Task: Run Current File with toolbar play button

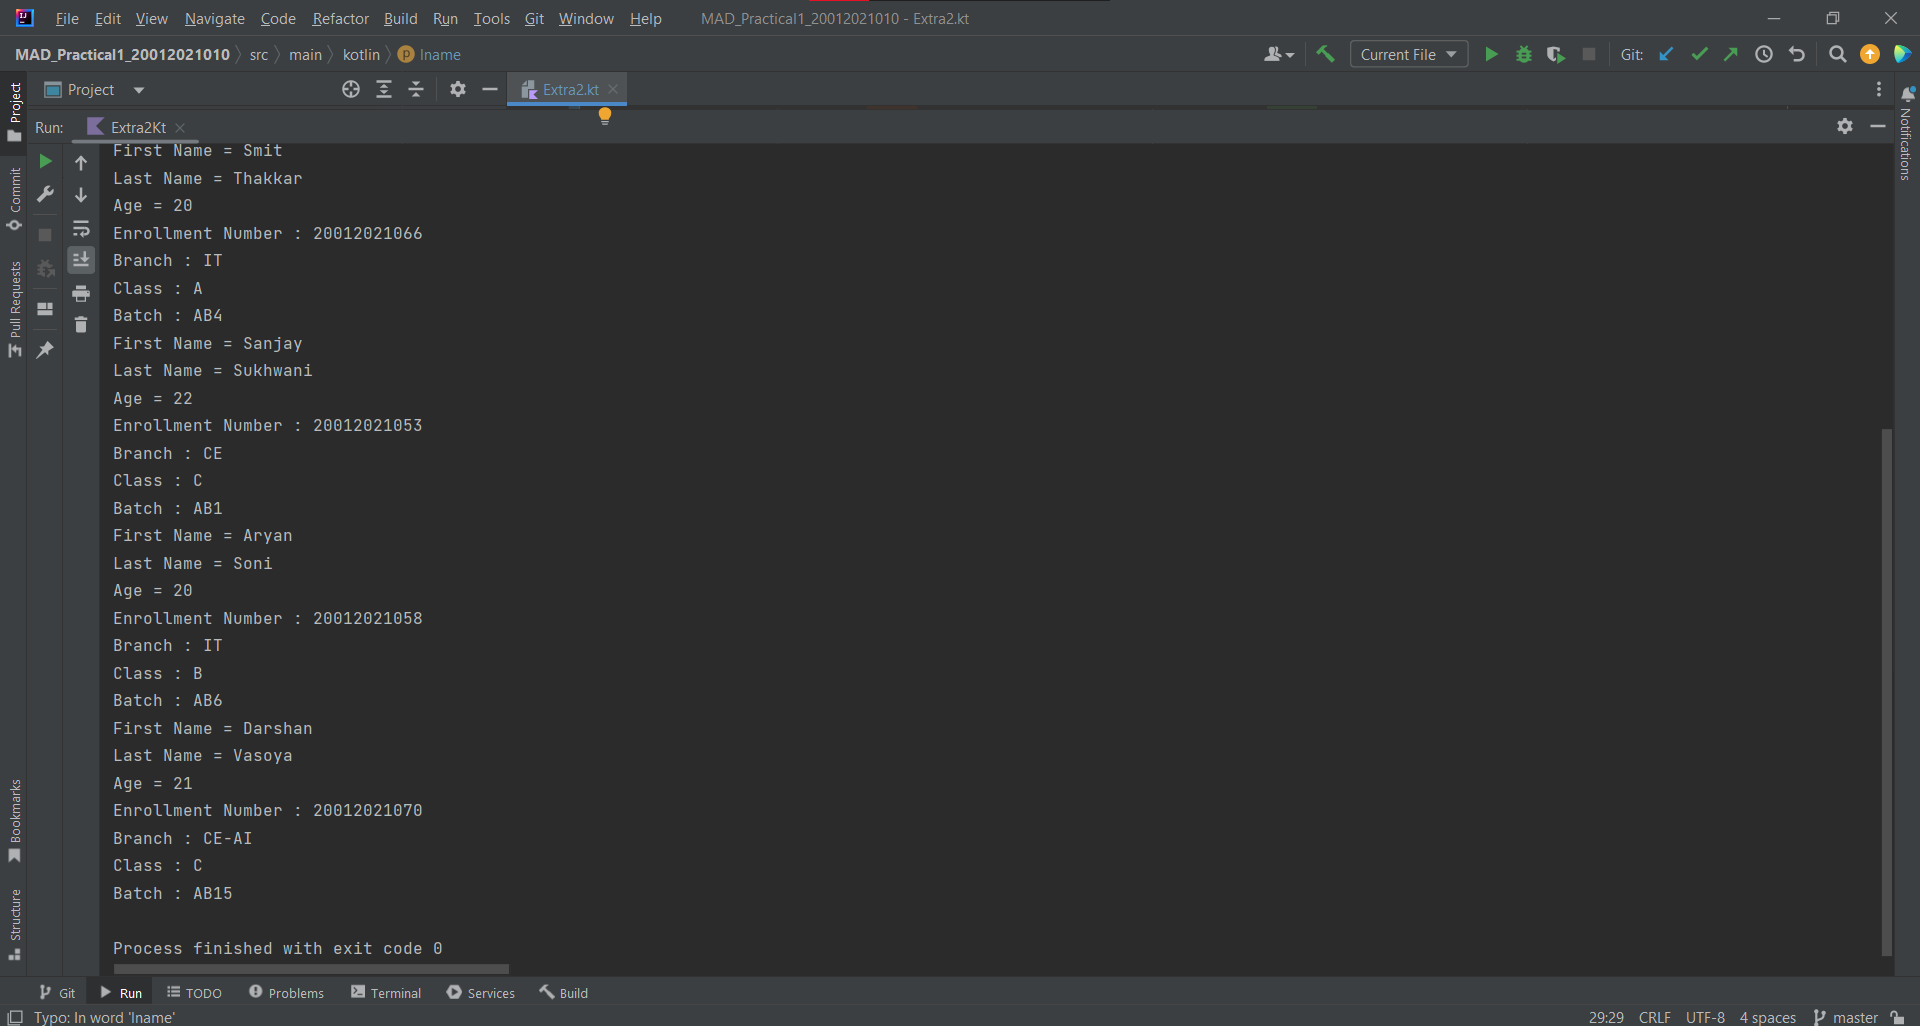Action: coord(1491,54)
